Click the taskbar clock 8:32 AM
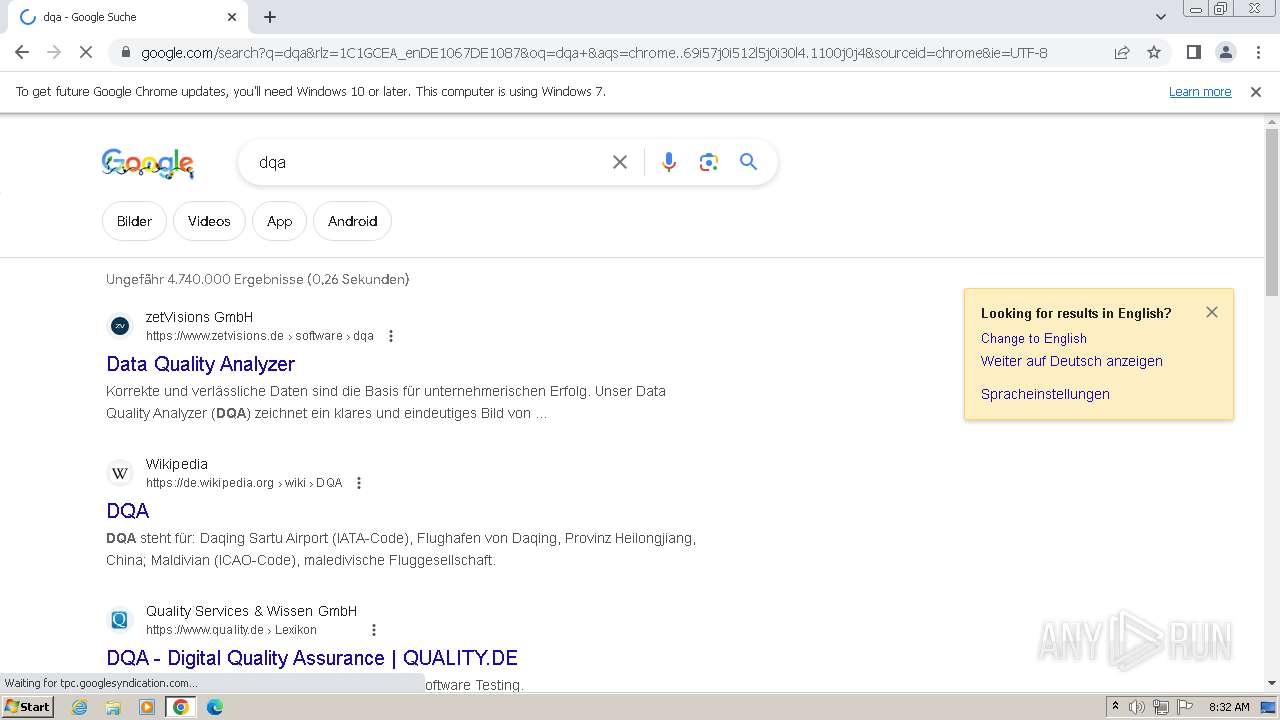 click(1229, 707)
